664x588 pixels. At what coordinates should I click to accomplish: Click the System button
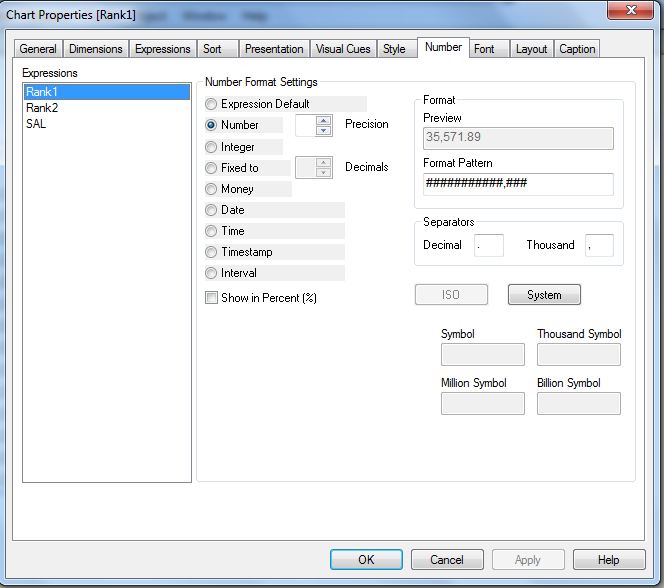pos(544,295)
